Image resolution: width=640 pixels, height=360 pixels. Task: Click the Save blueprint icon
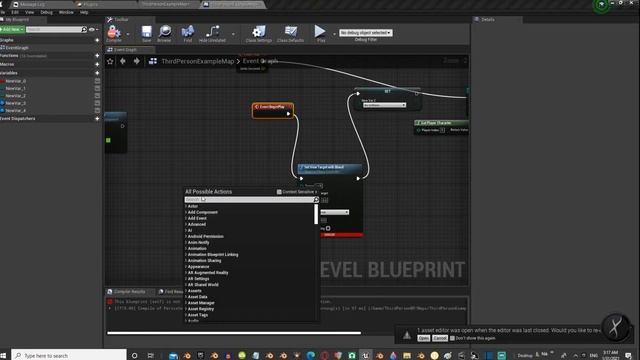(147, 32)
